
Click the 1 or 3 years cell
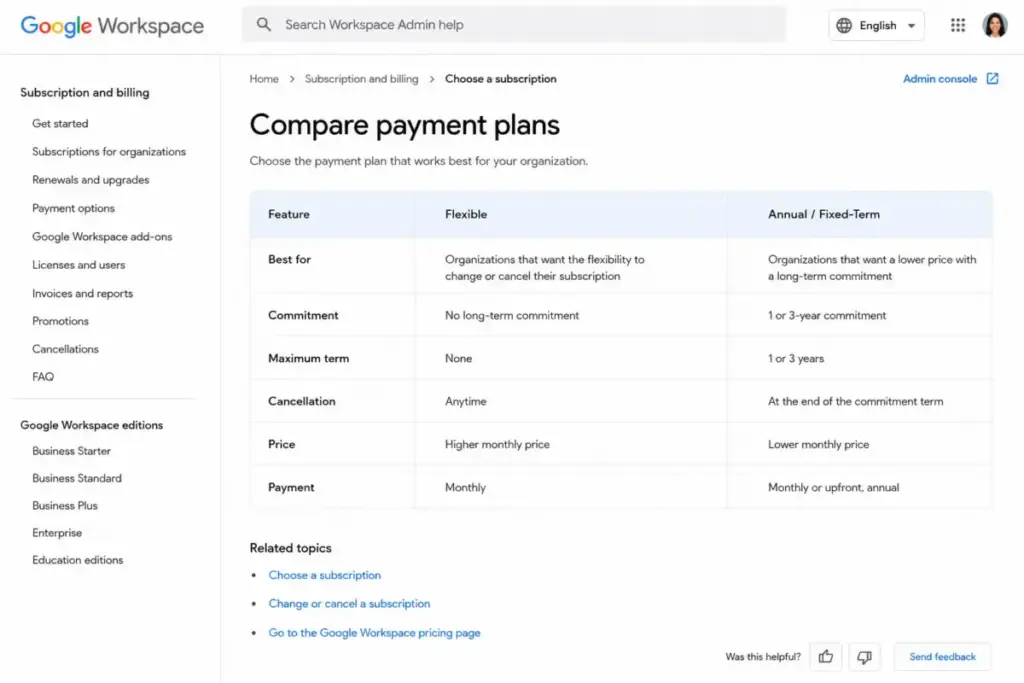pos(796,358)
